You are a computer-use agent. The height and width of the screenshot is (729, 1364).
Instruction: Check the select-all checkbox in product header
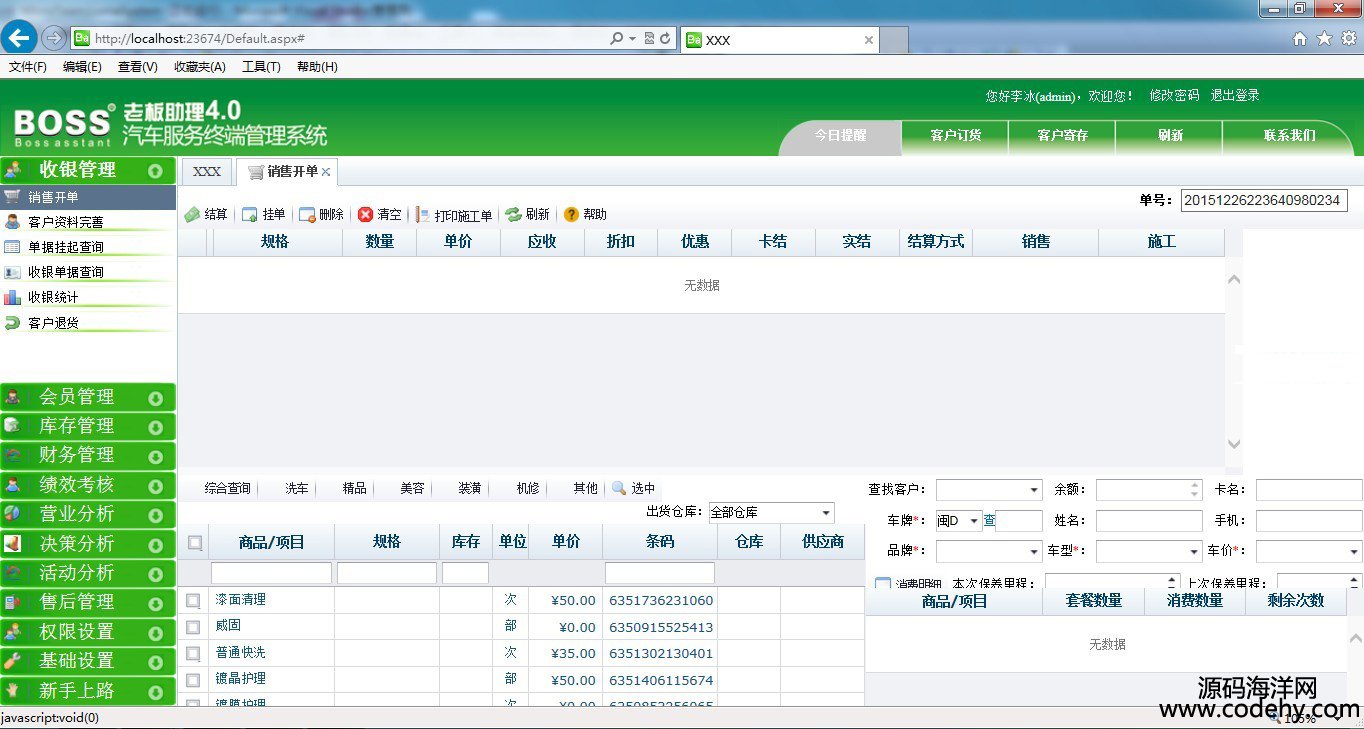pos(195,542)
